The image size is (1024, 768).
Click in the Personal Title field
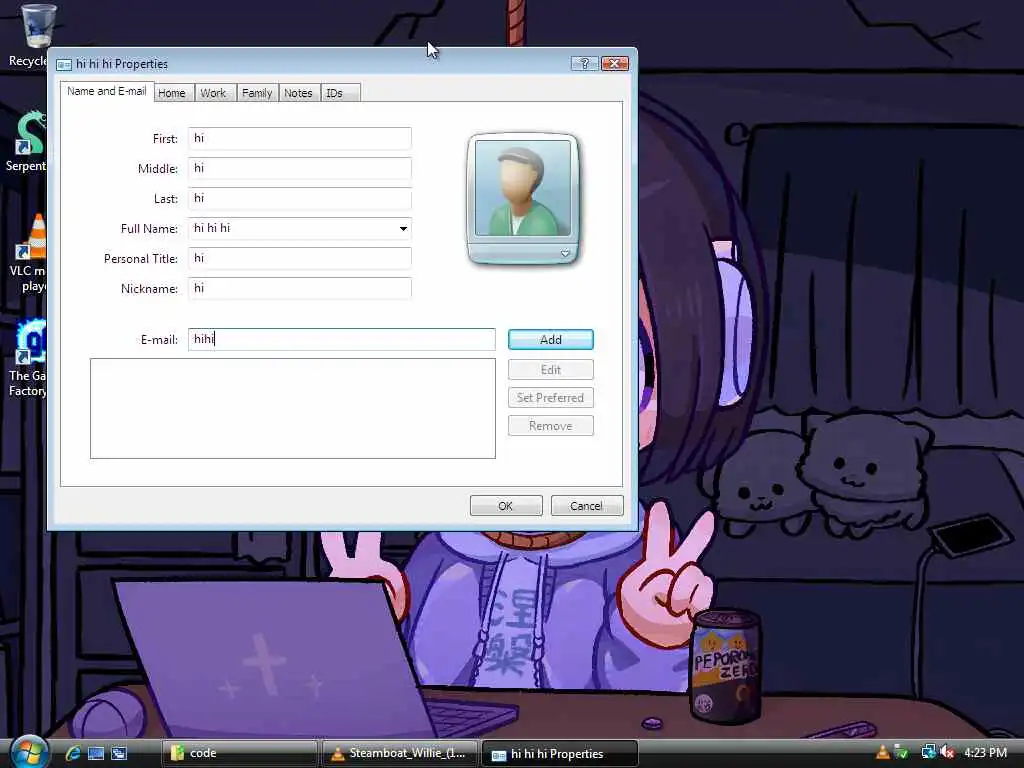(x=300, y=259)
